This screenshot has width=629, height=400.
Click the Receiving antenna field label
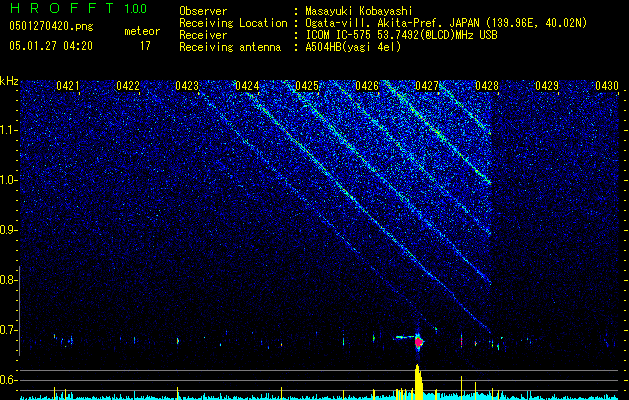click(x=230, y=47)
